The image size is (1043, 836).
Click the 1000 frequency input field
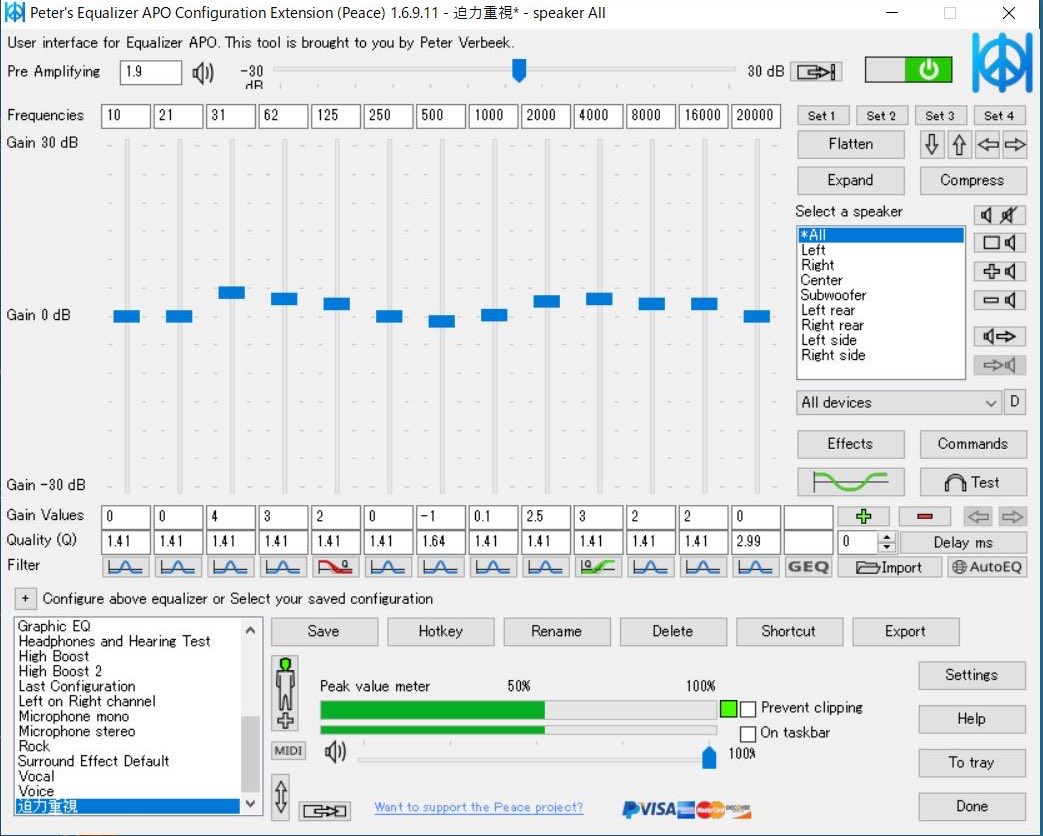point(494,116)
